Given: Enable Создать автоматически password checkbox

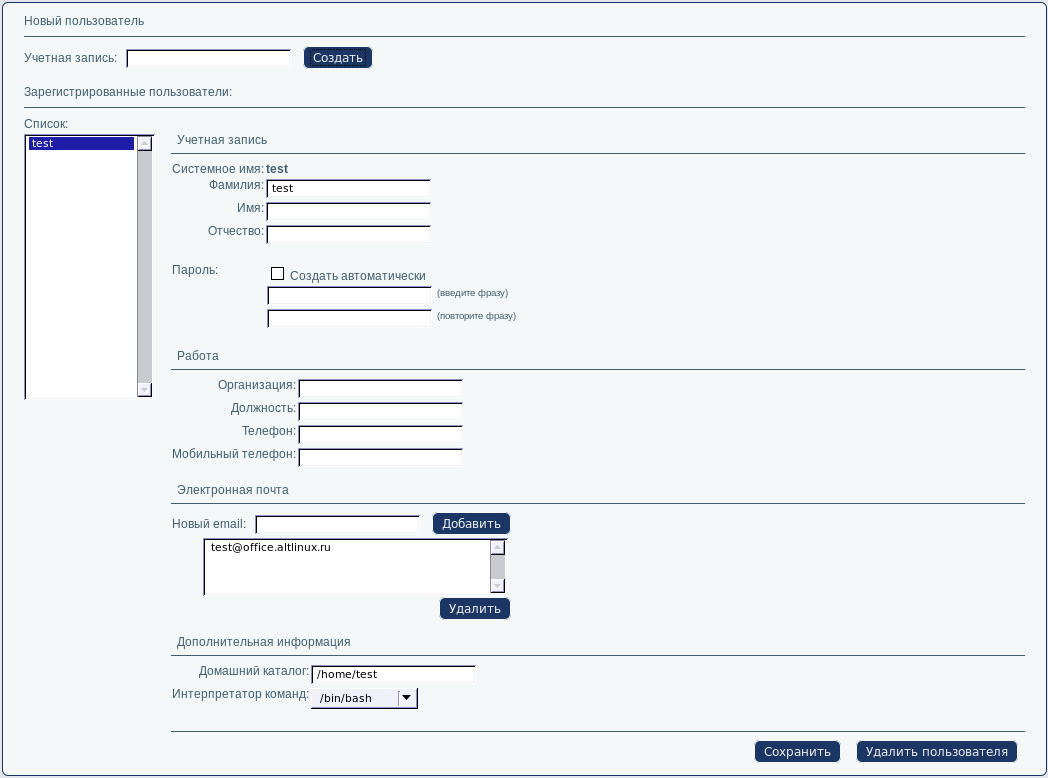Looking at the screenshot, I should point(278,274).
